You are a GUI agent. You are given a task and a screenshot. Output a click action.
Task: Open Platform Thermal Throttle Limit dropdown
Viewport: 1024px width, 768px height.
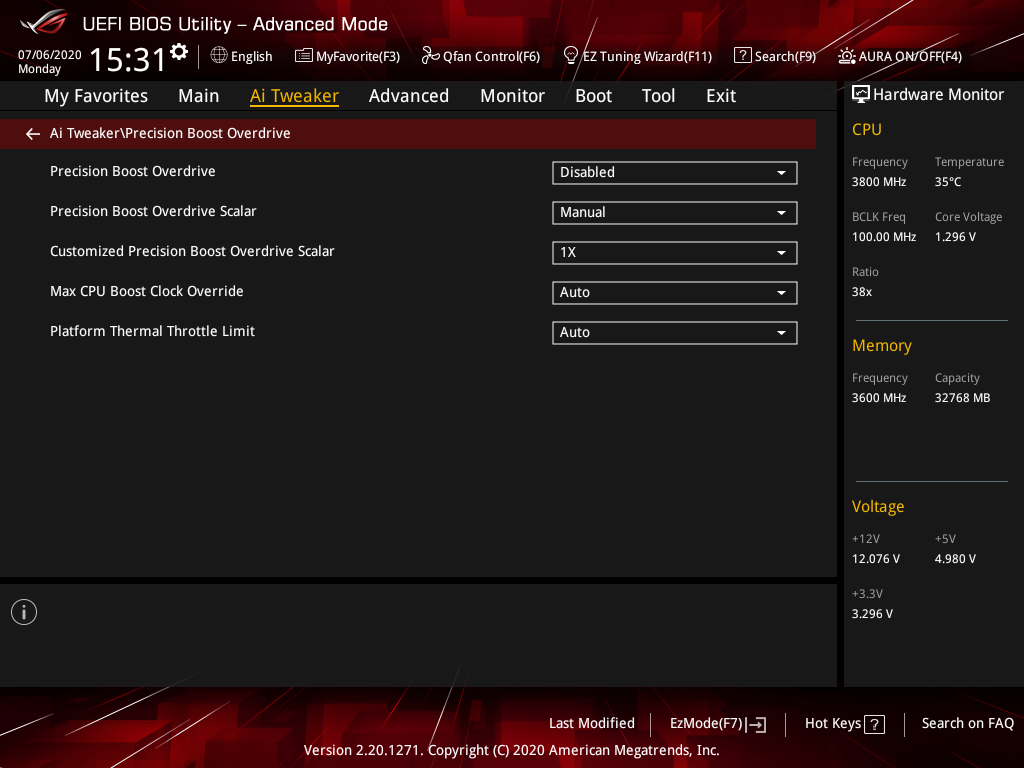tap(675, 332)
